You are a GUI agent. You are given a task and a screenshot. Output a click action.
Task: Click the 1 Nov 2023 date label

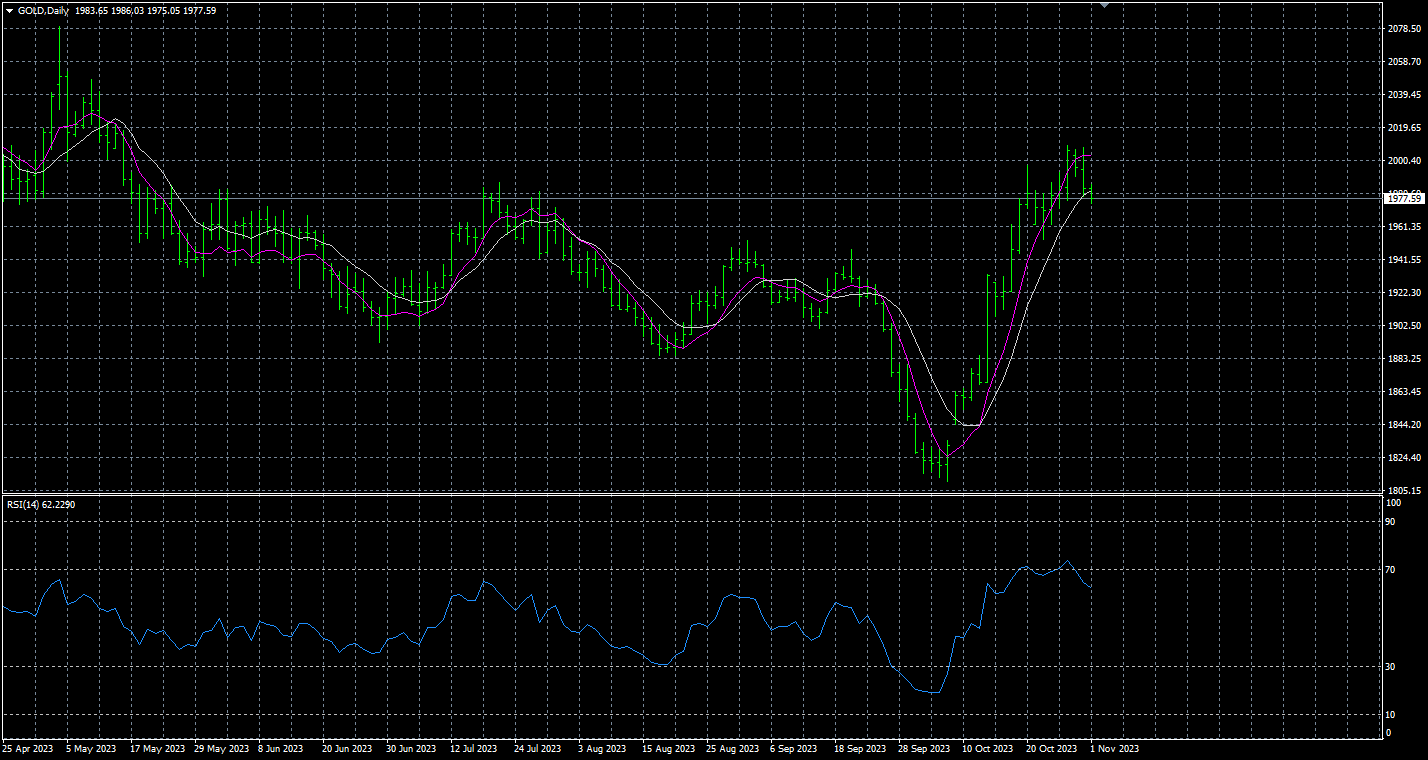pyautogui.click(x=1114, y=748)
